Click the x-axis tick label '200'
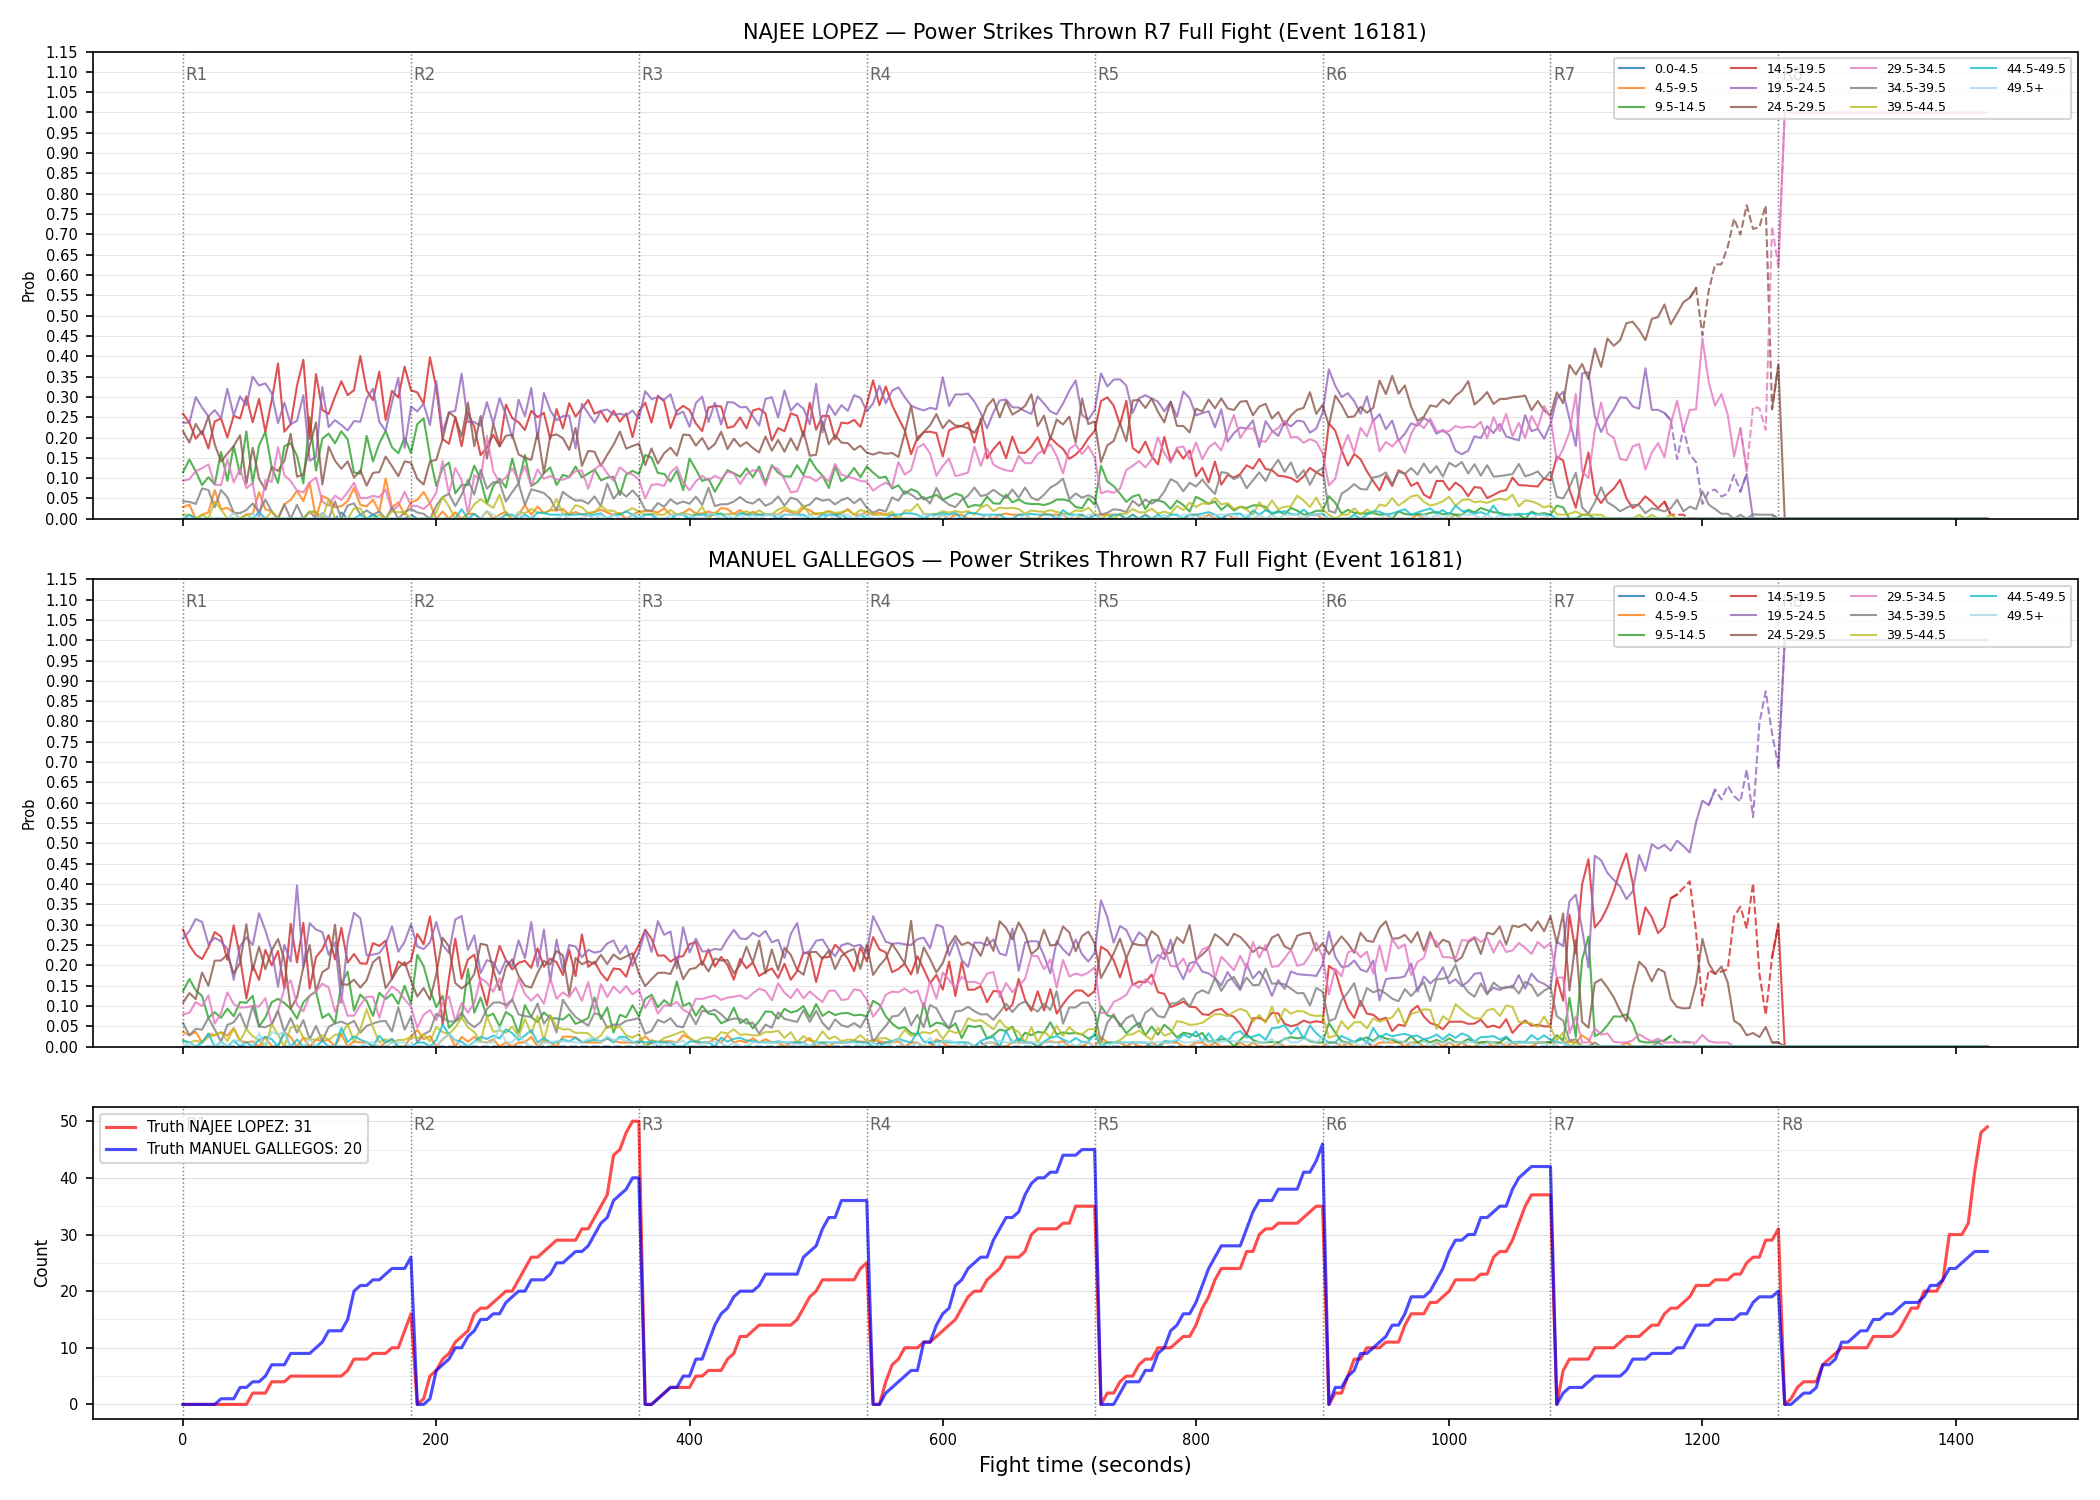 click(x=436, y=1440)
